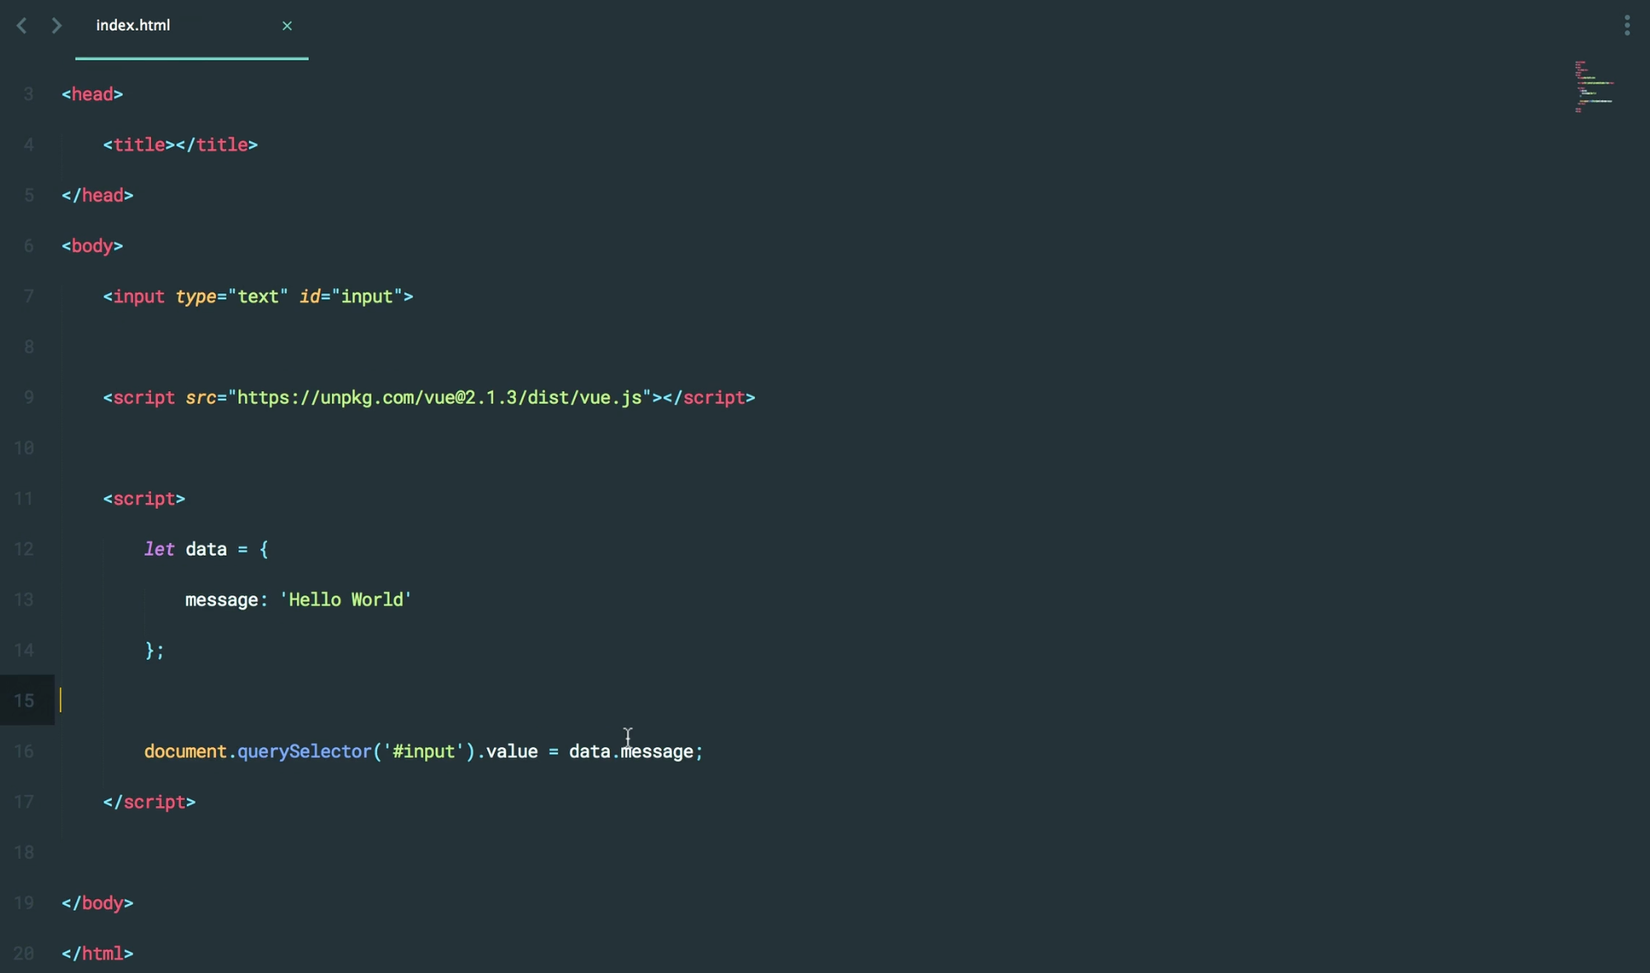Click the closing html tag
This screenshot has height=973, width=1650.
(97, 954)
